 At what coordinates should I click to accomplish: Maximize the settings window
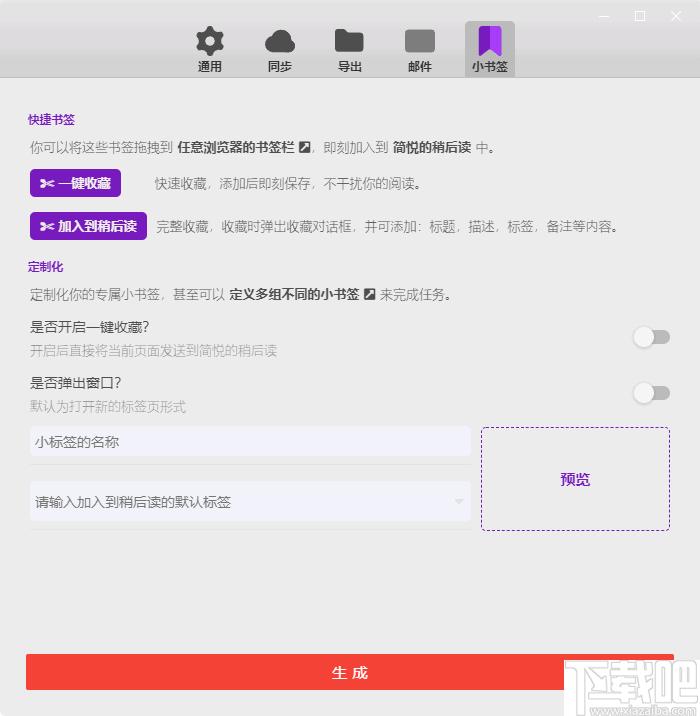coord(640,16)
